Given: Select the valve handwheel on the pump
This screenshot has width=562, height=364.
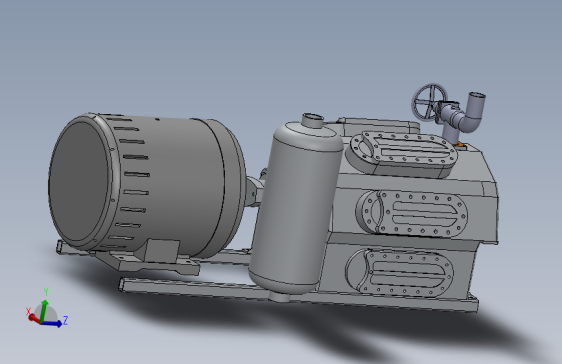Looking at the screenshot, I should tap(429, 102).
